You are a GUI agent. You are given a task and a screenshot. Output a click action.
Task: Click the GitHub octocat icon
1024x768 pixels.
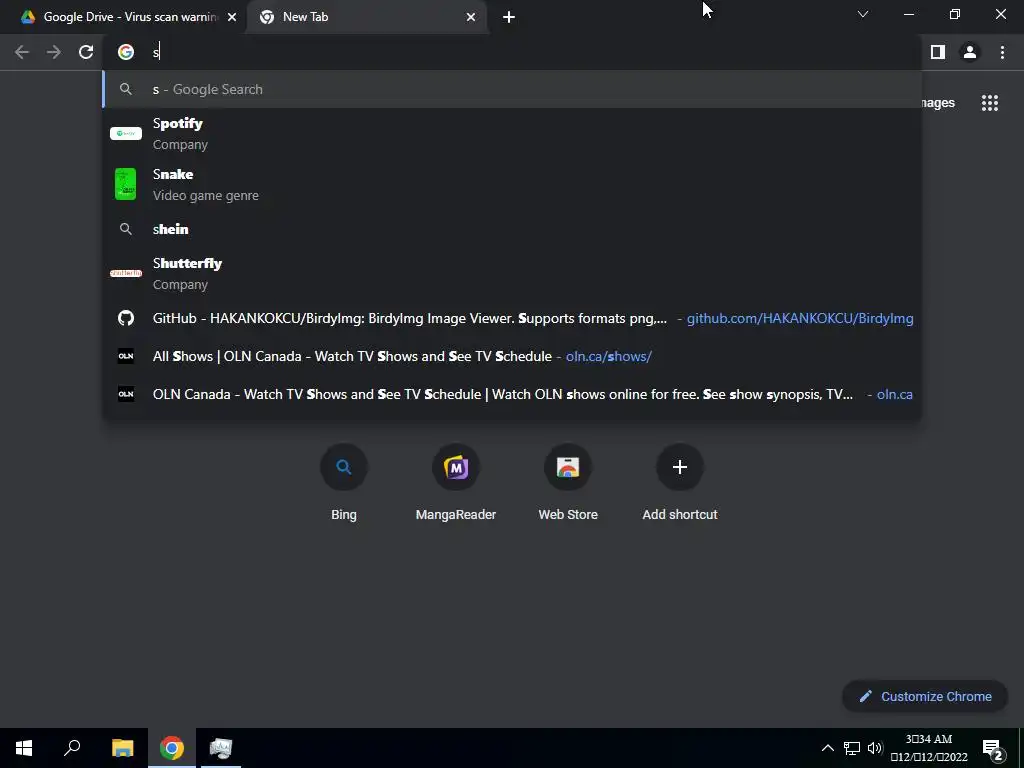[x=125, y=318]
